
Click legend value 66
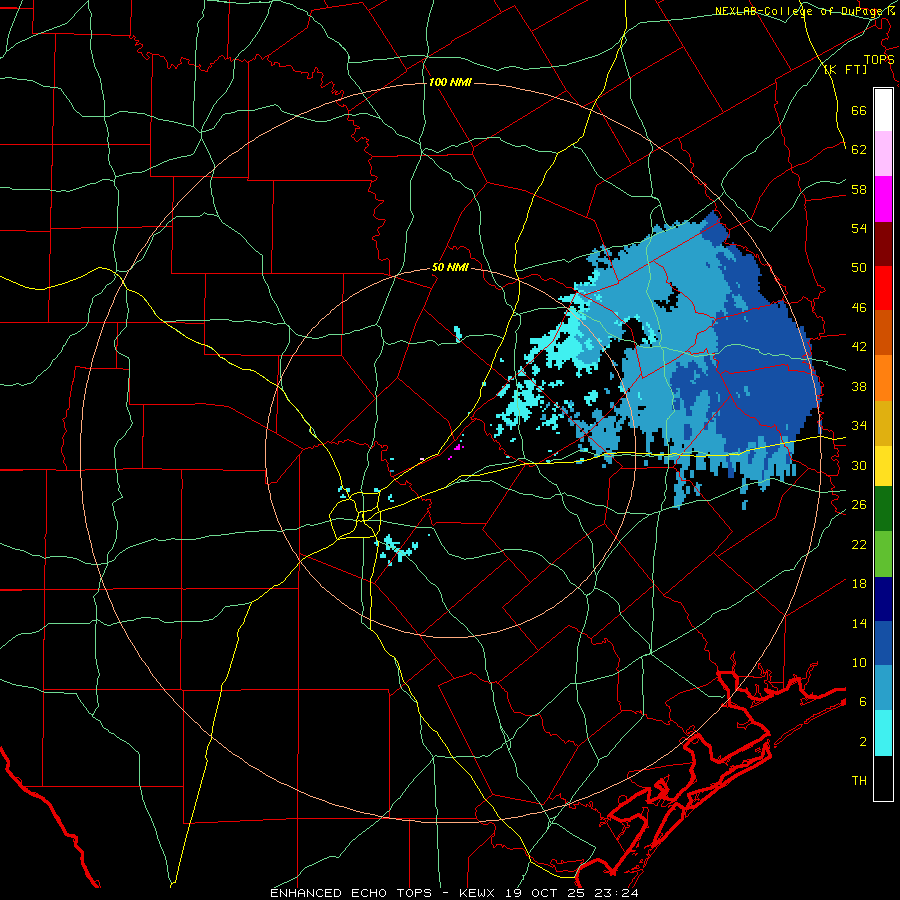pos(859,111)
